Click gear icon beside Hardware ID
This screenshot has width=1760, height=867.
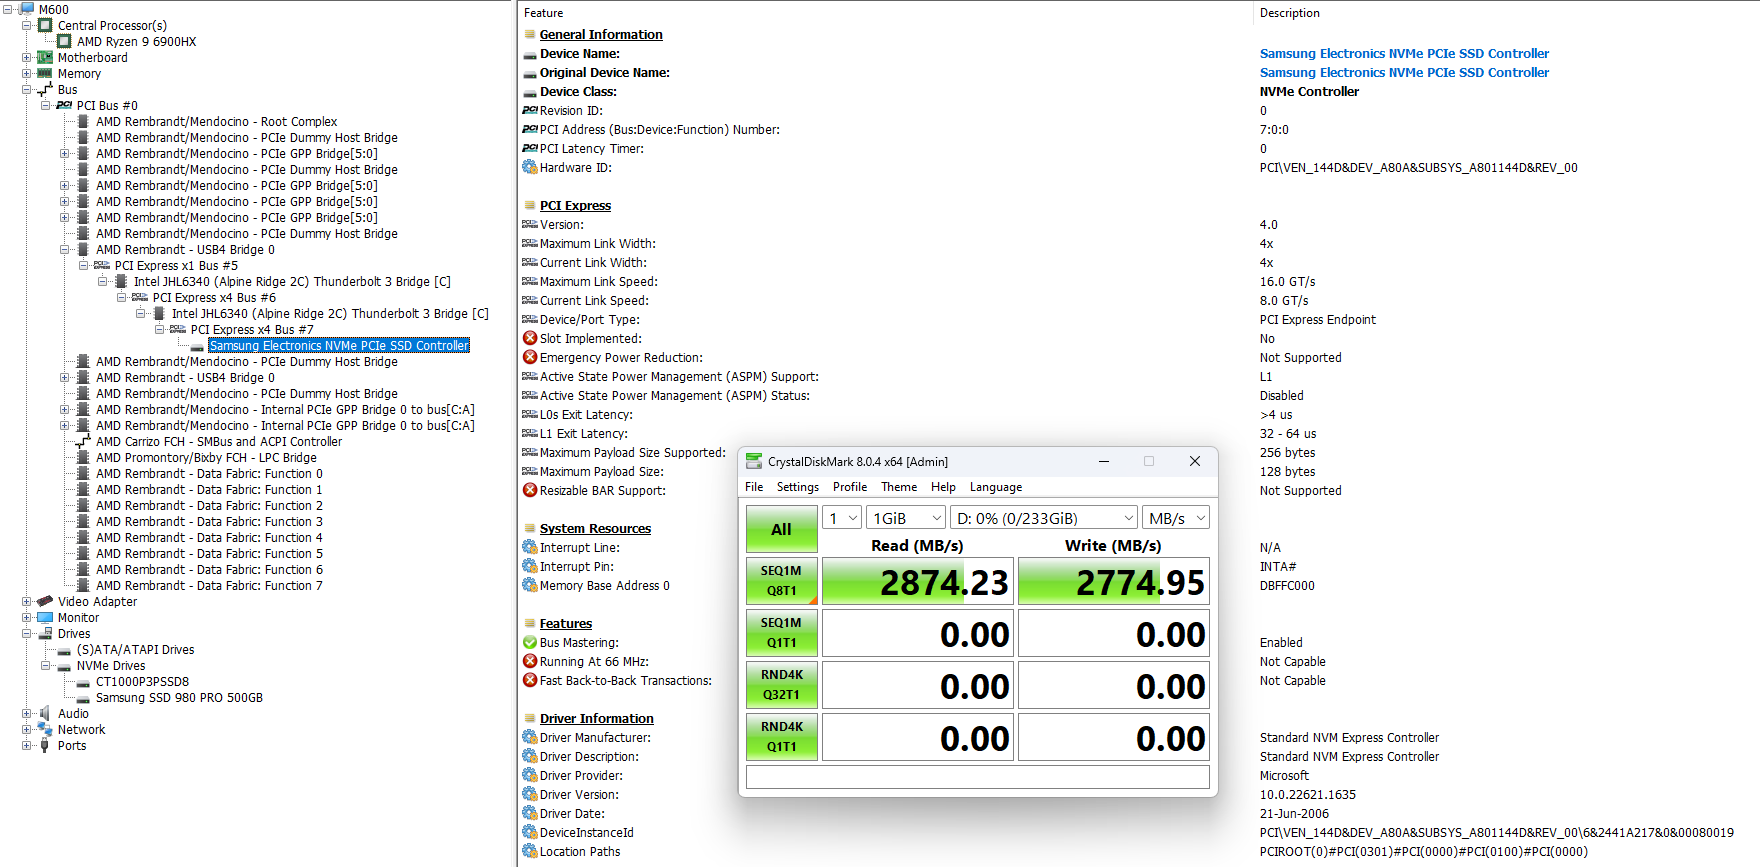(530, 167)
